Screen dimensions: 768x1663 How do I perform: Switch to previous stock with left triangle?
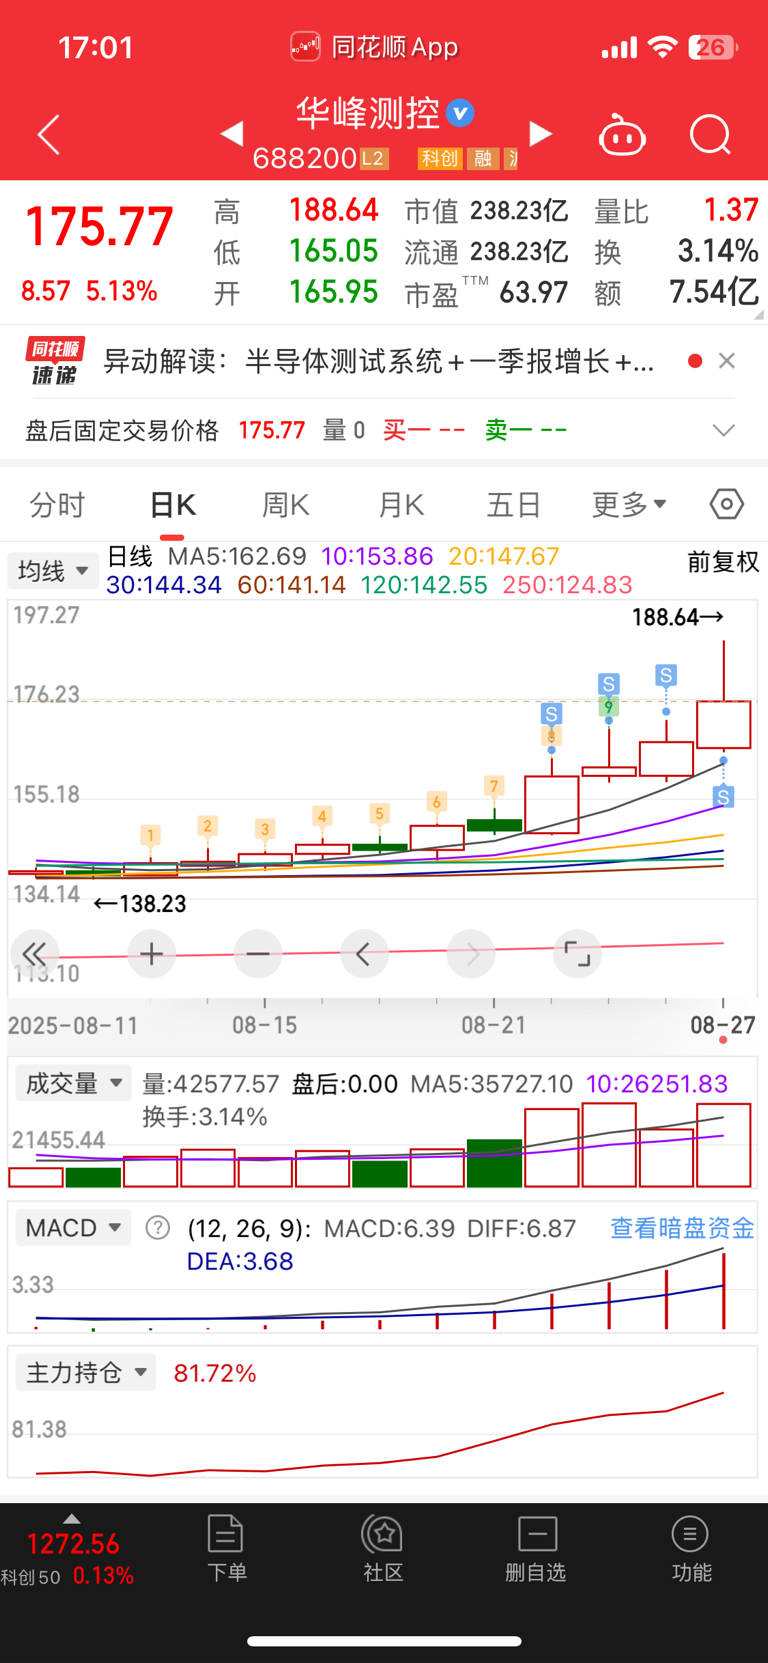click(x=232, y=134)
